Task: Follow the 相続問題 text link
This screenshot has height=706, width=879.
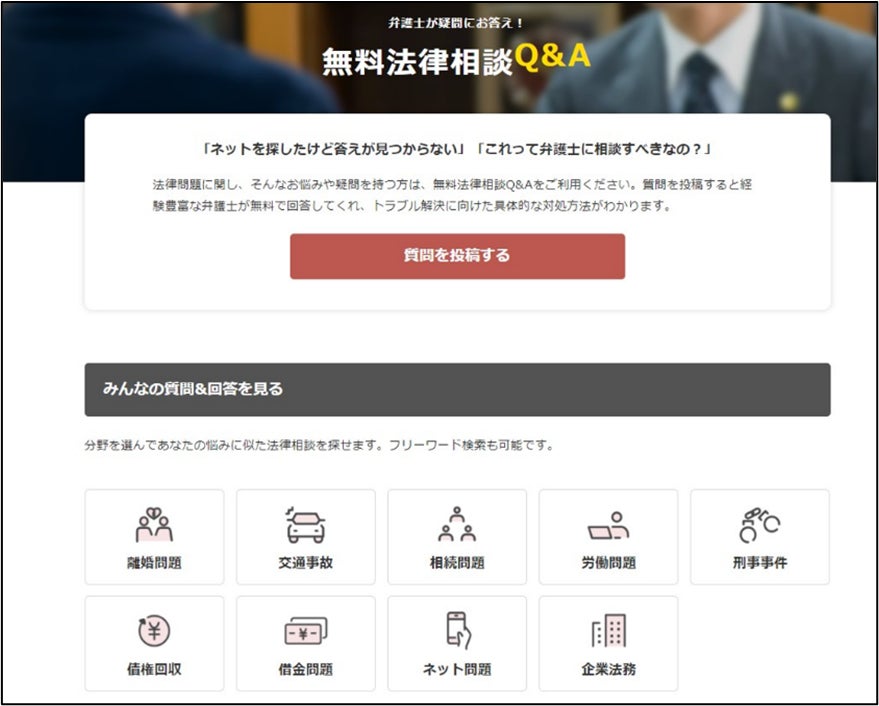Action: click(457, 563)
